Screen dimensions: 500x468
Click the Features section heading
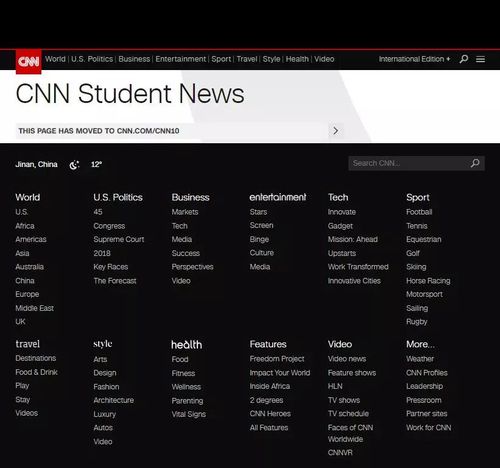tap(268, 344)
